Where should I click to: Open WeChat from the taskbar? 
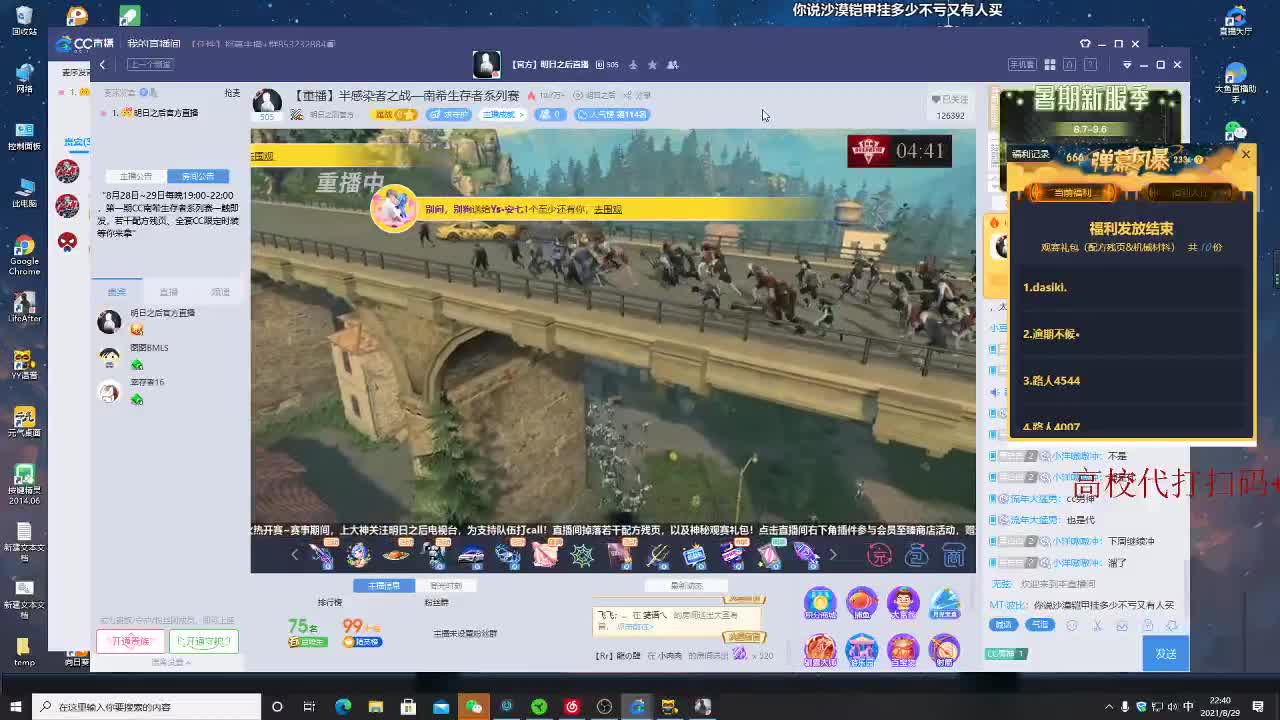[474, 707]
